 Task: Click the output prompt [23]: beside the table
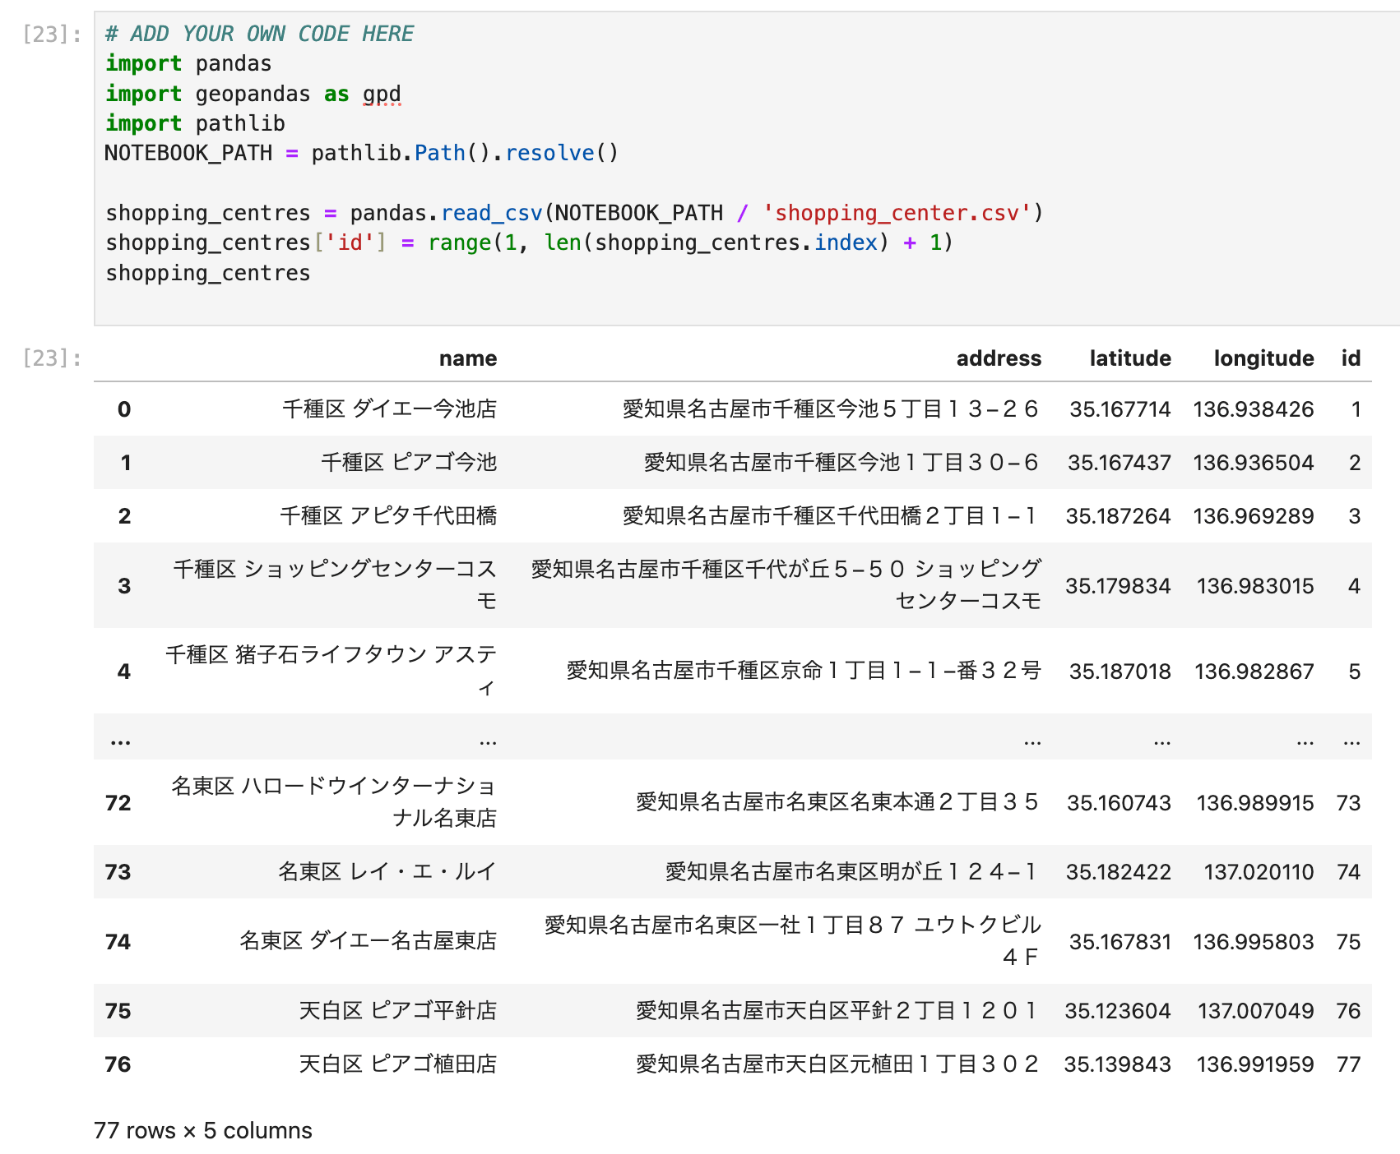pos(52,358)
